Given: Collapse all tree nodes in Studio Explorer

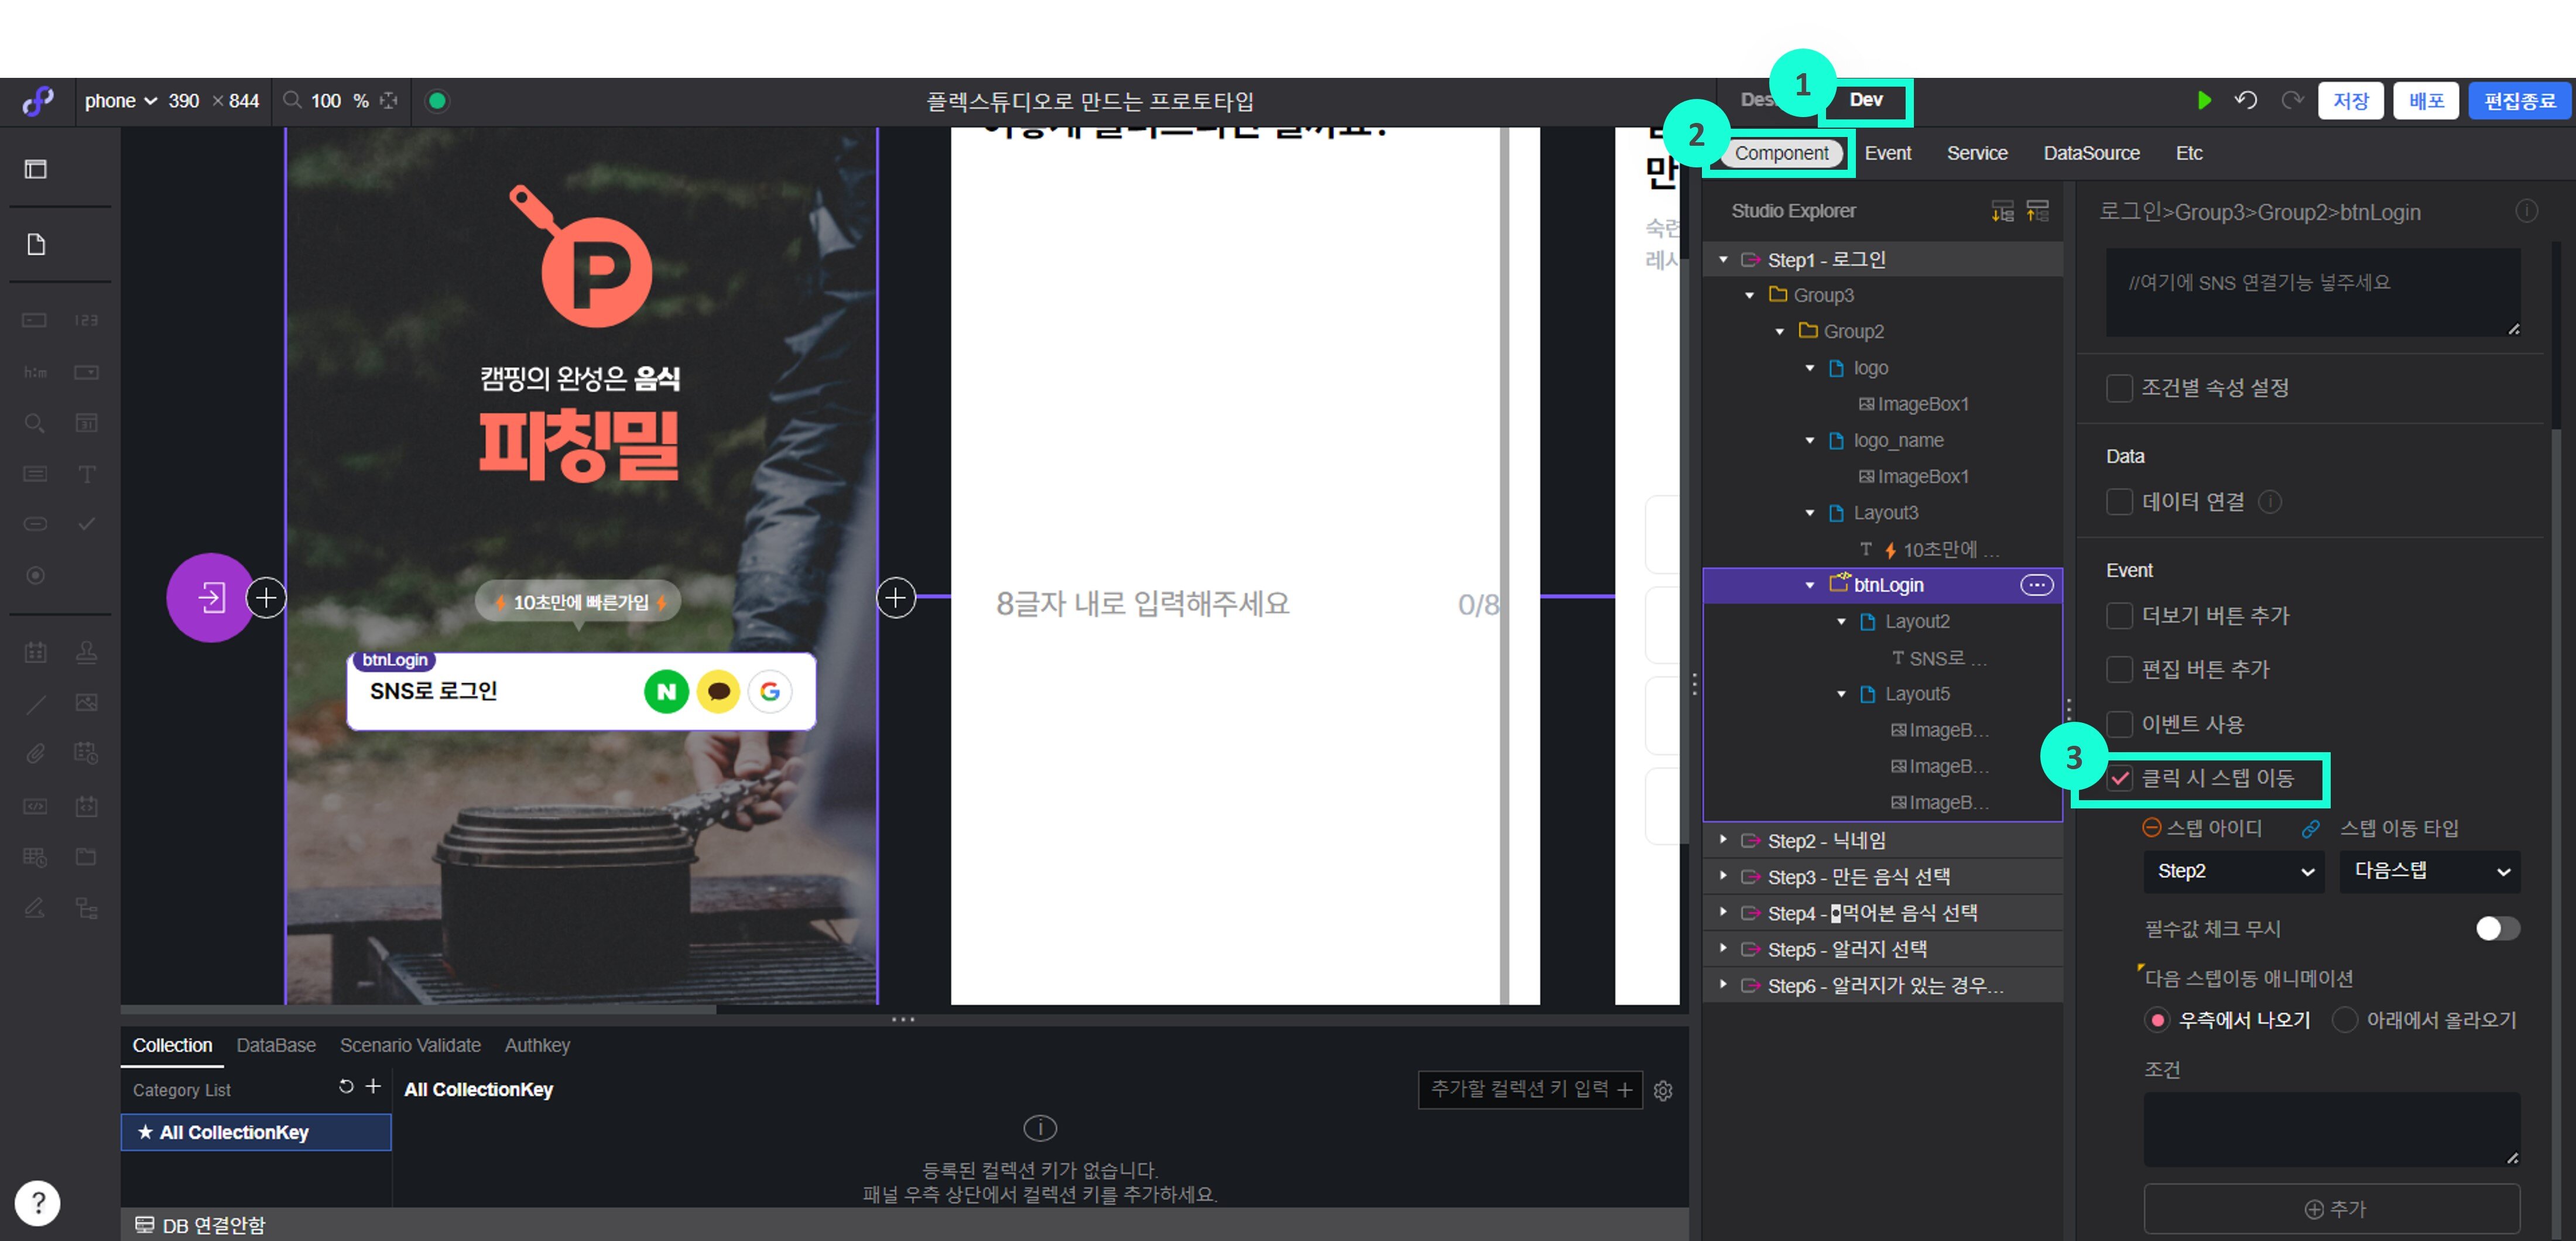Looking at the screenshot, I should [x=2037, y=211].
